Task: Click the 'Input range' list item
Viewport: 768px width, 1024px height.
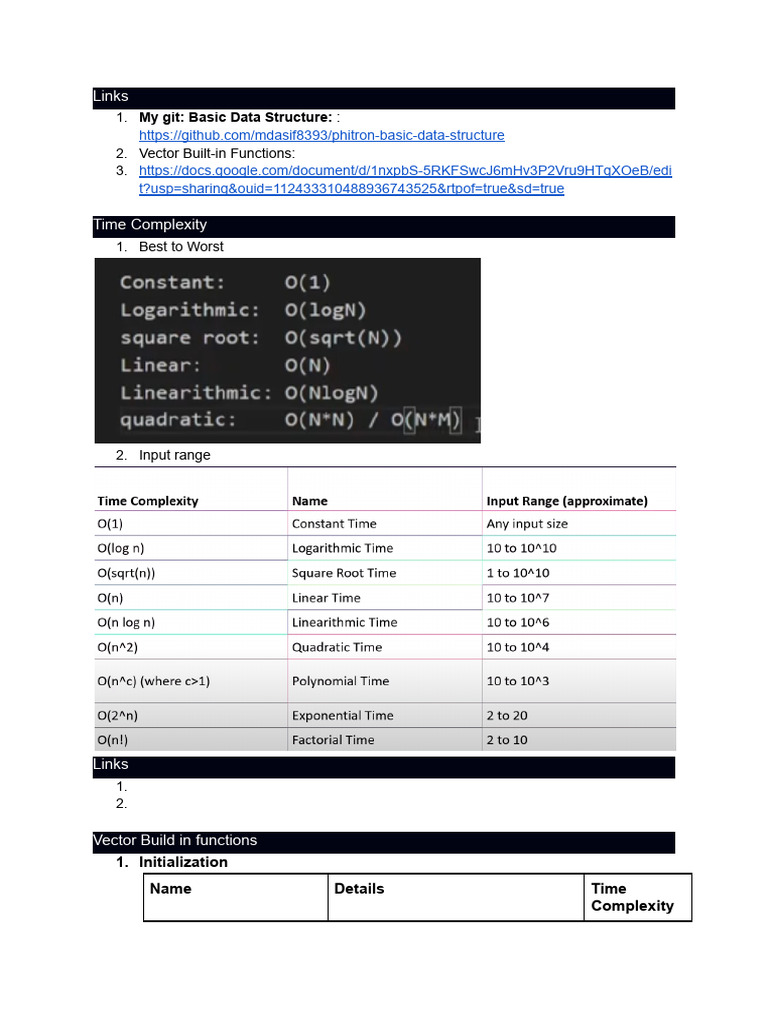Action: point(174,455)
